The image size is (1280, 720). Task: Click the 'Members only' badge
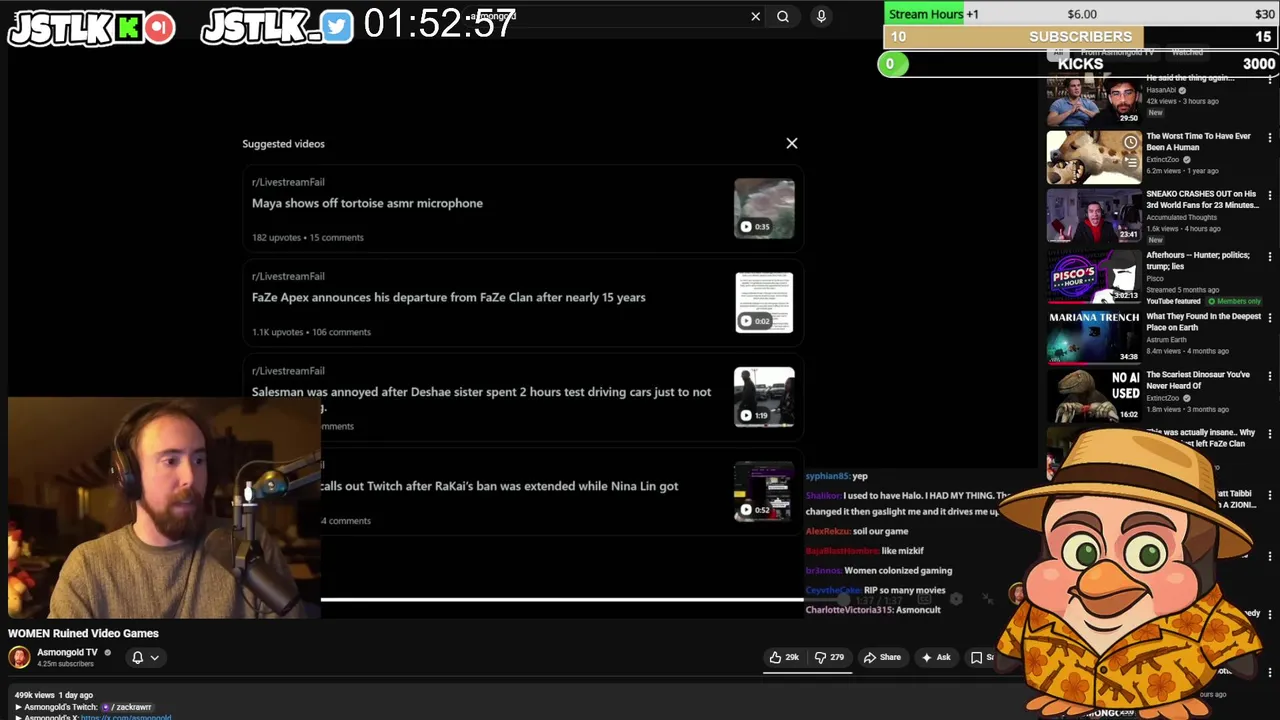[x=1234, y=301]
